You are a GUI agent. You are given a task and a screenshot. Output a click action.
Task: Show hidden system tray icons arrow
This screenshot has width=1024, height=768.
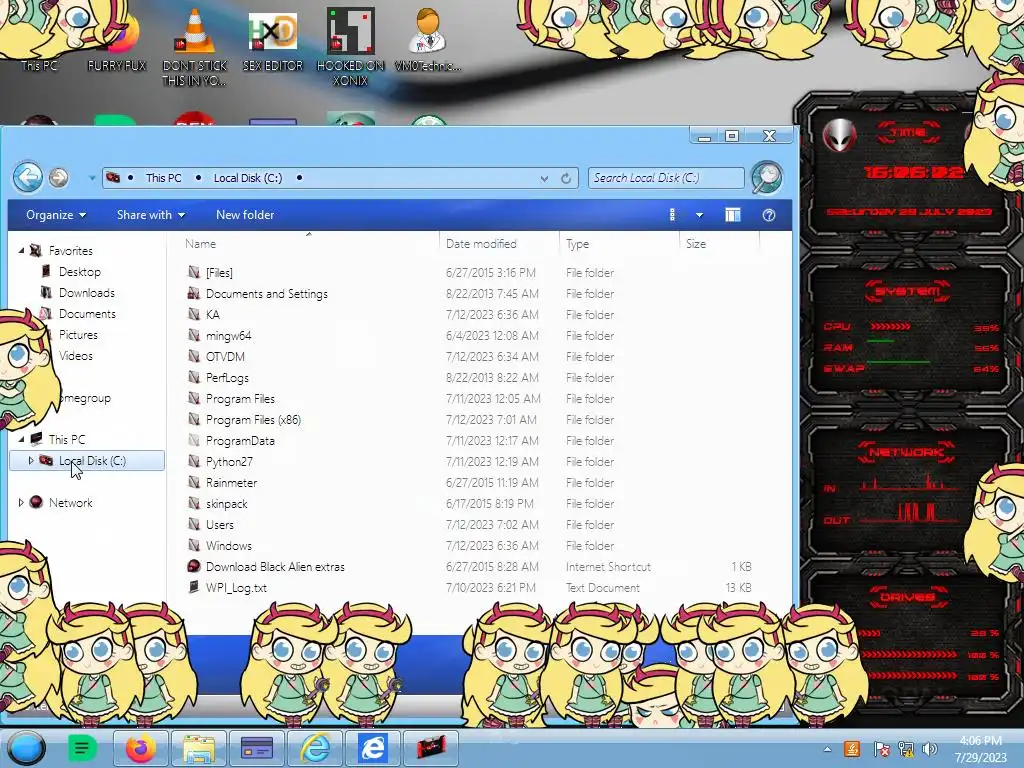827,749
